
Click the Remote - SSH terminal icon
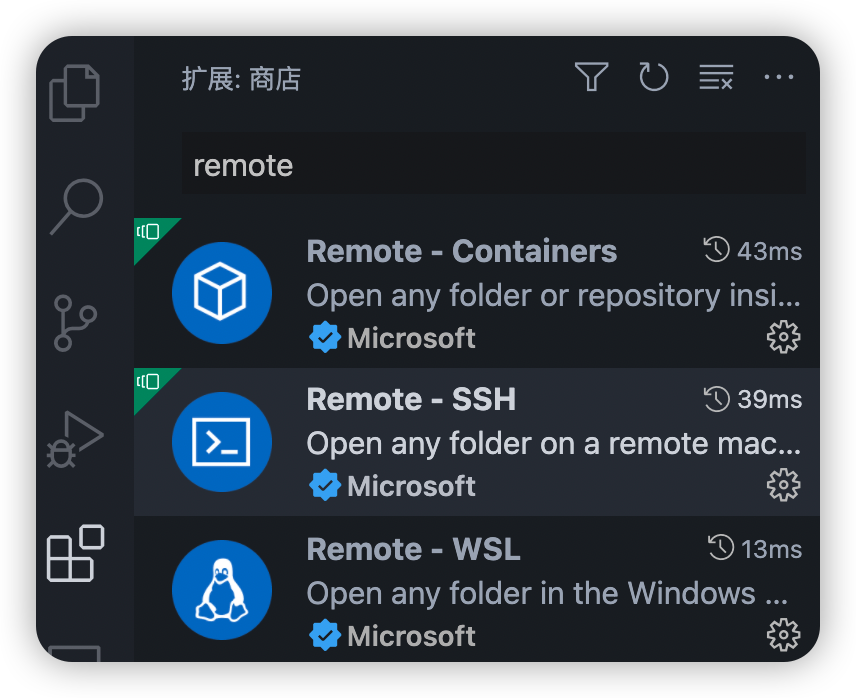[x=221, y=440]
